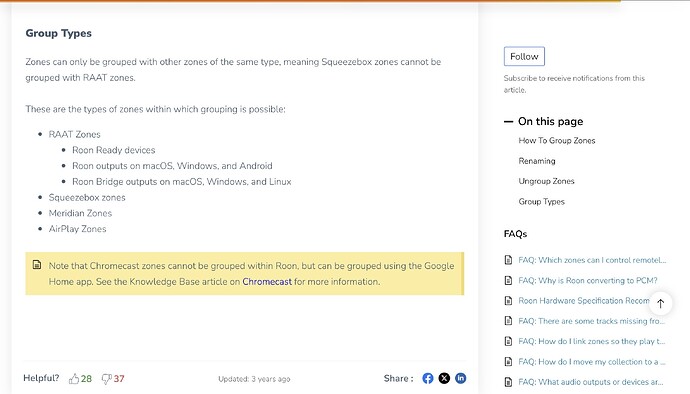
Task: Click document icon beside 'link zones' FAQ
Action: 508,341
